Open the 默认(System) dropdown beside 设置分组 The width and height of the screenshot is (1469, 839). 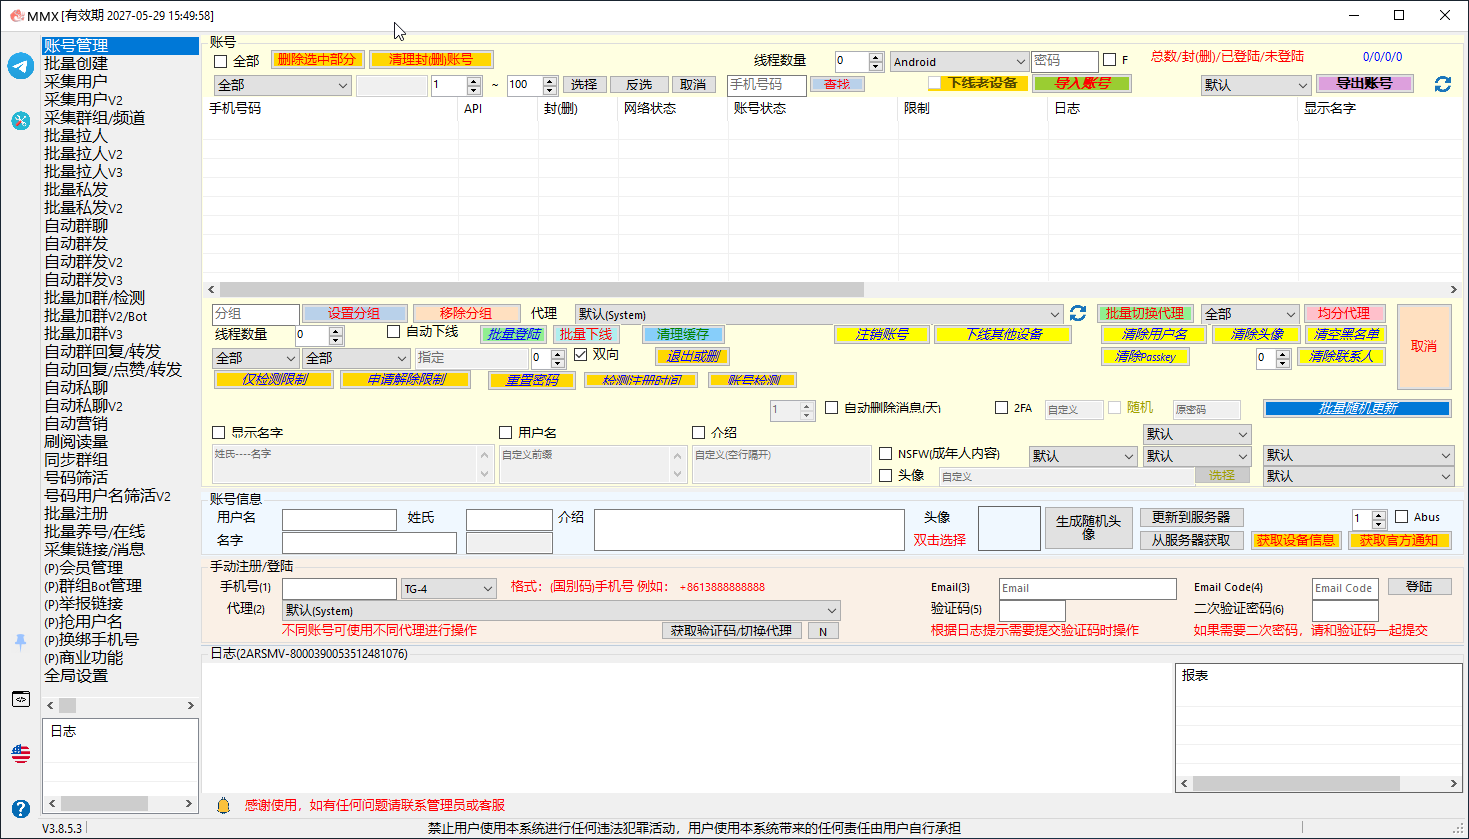[x=819, y=314]
